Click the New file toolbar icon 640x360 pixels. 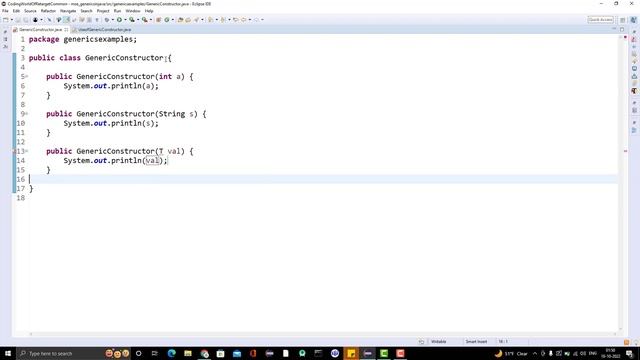point(6,20)
